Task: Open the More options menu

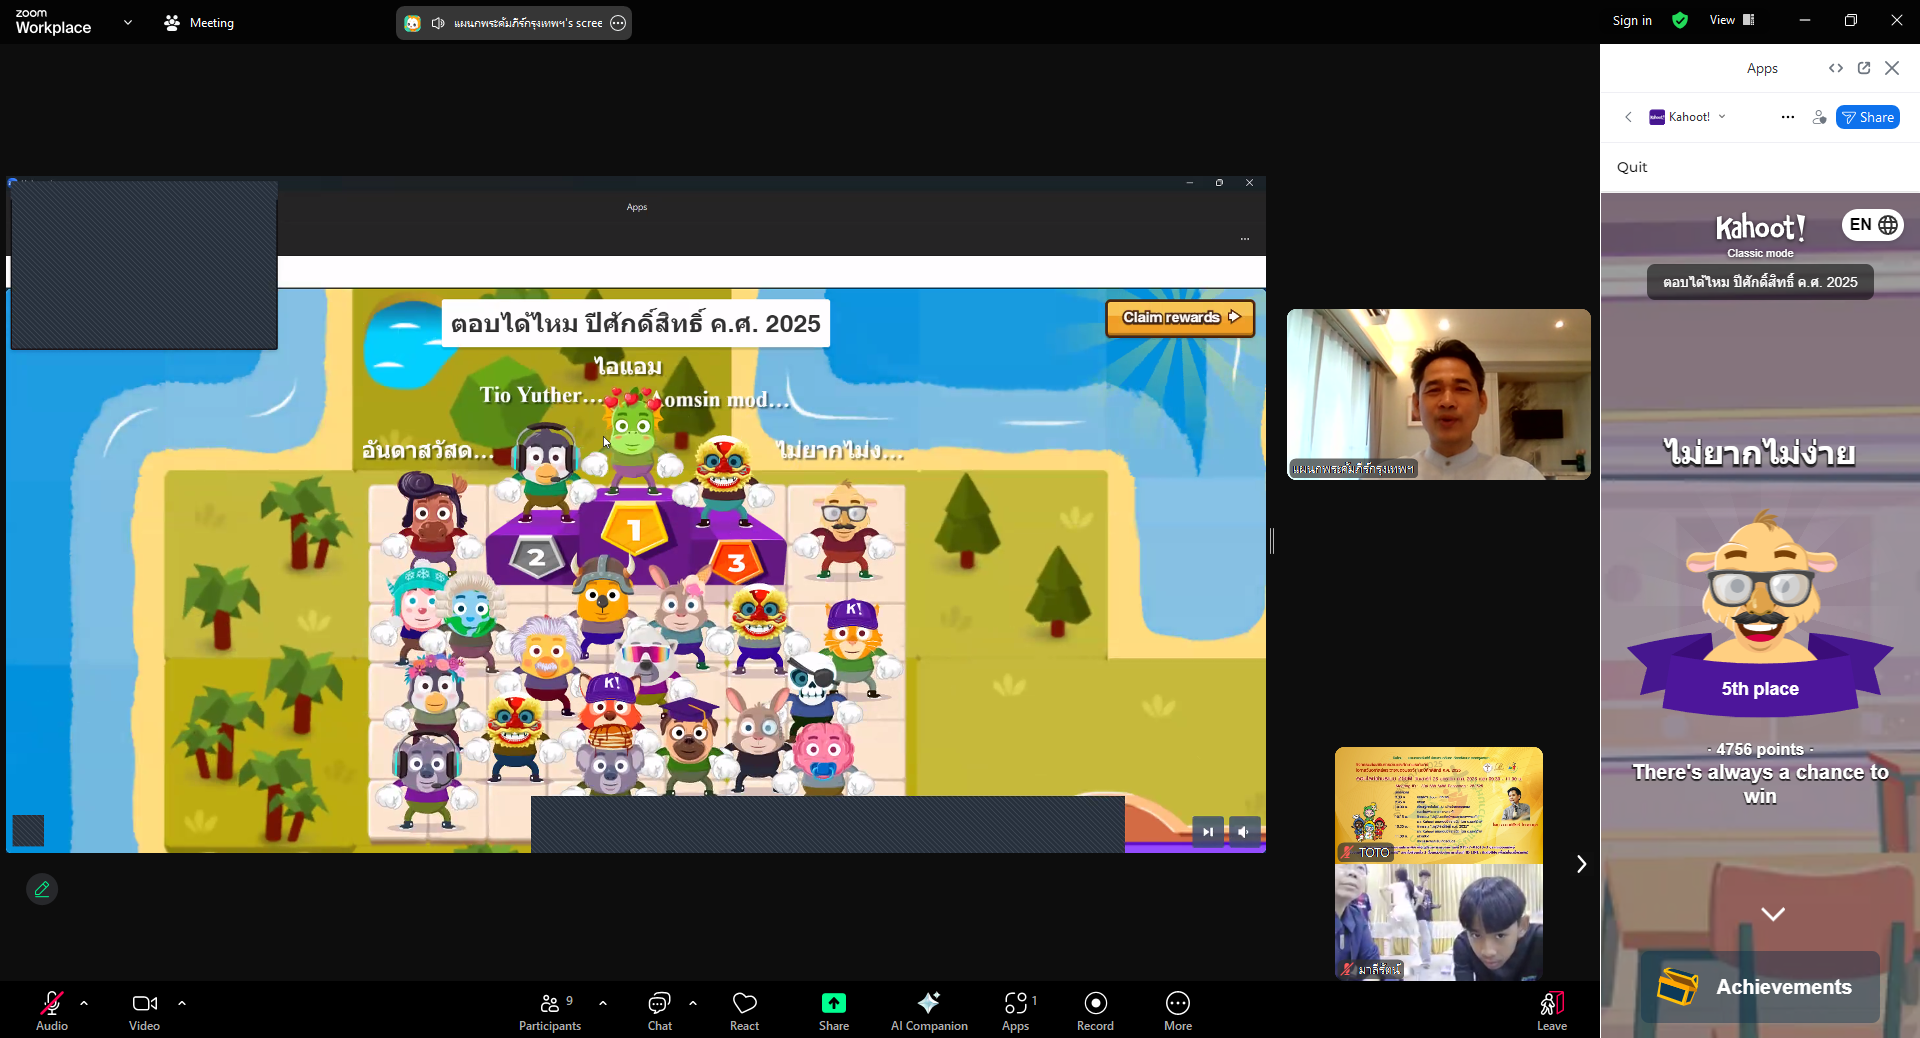Action: [1178, 1009]
